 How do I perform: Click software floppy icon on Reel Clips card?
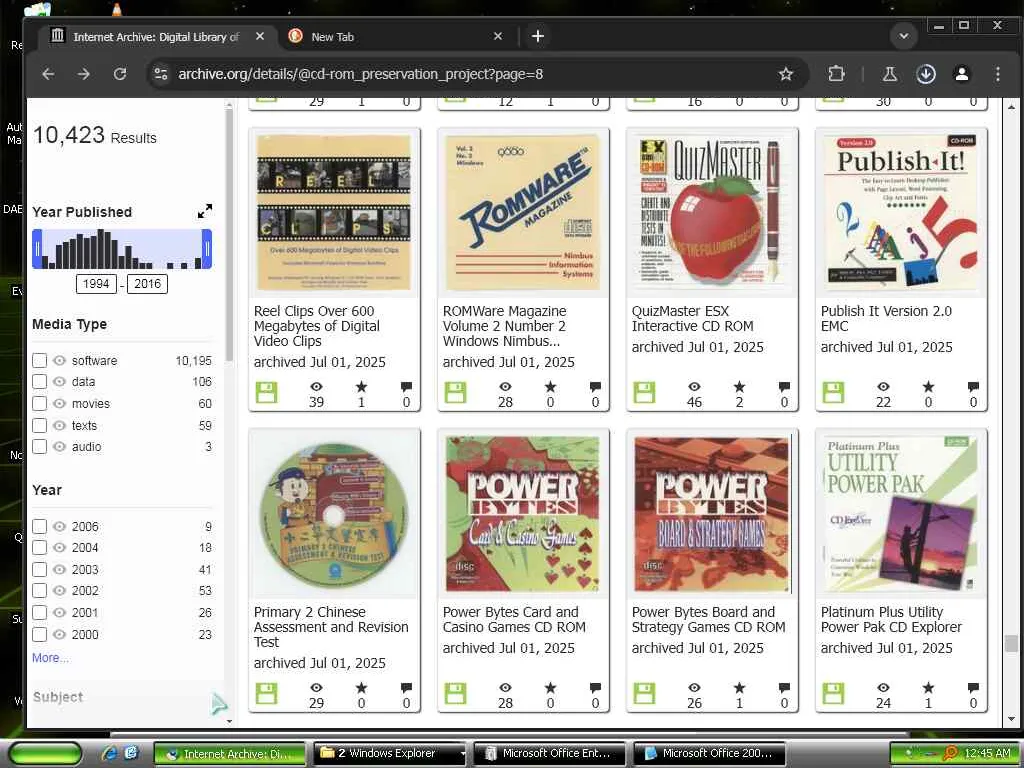[x=266, y=392]
